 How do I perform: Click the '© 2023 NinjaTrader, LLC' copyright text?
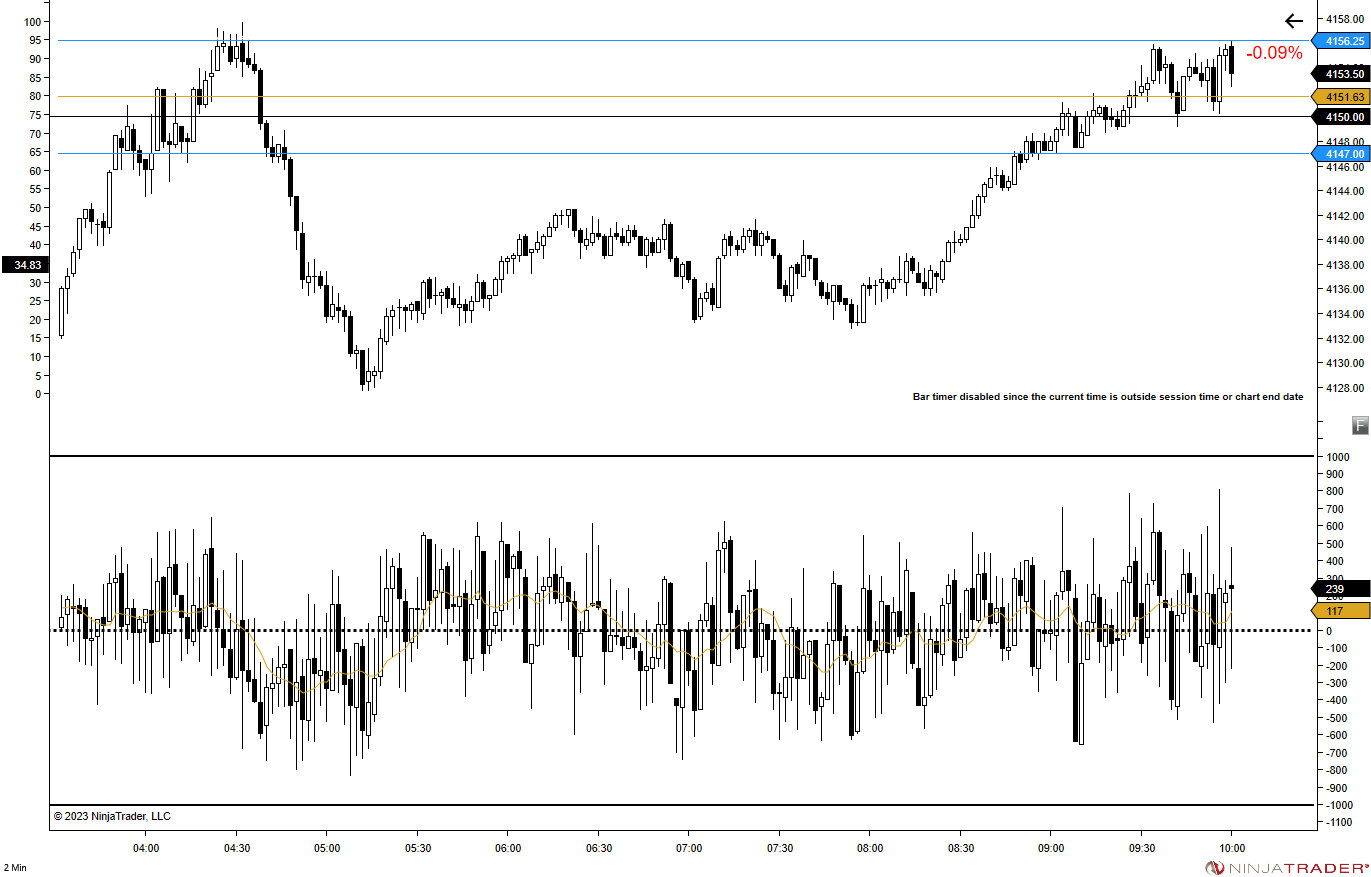point(112,816)
